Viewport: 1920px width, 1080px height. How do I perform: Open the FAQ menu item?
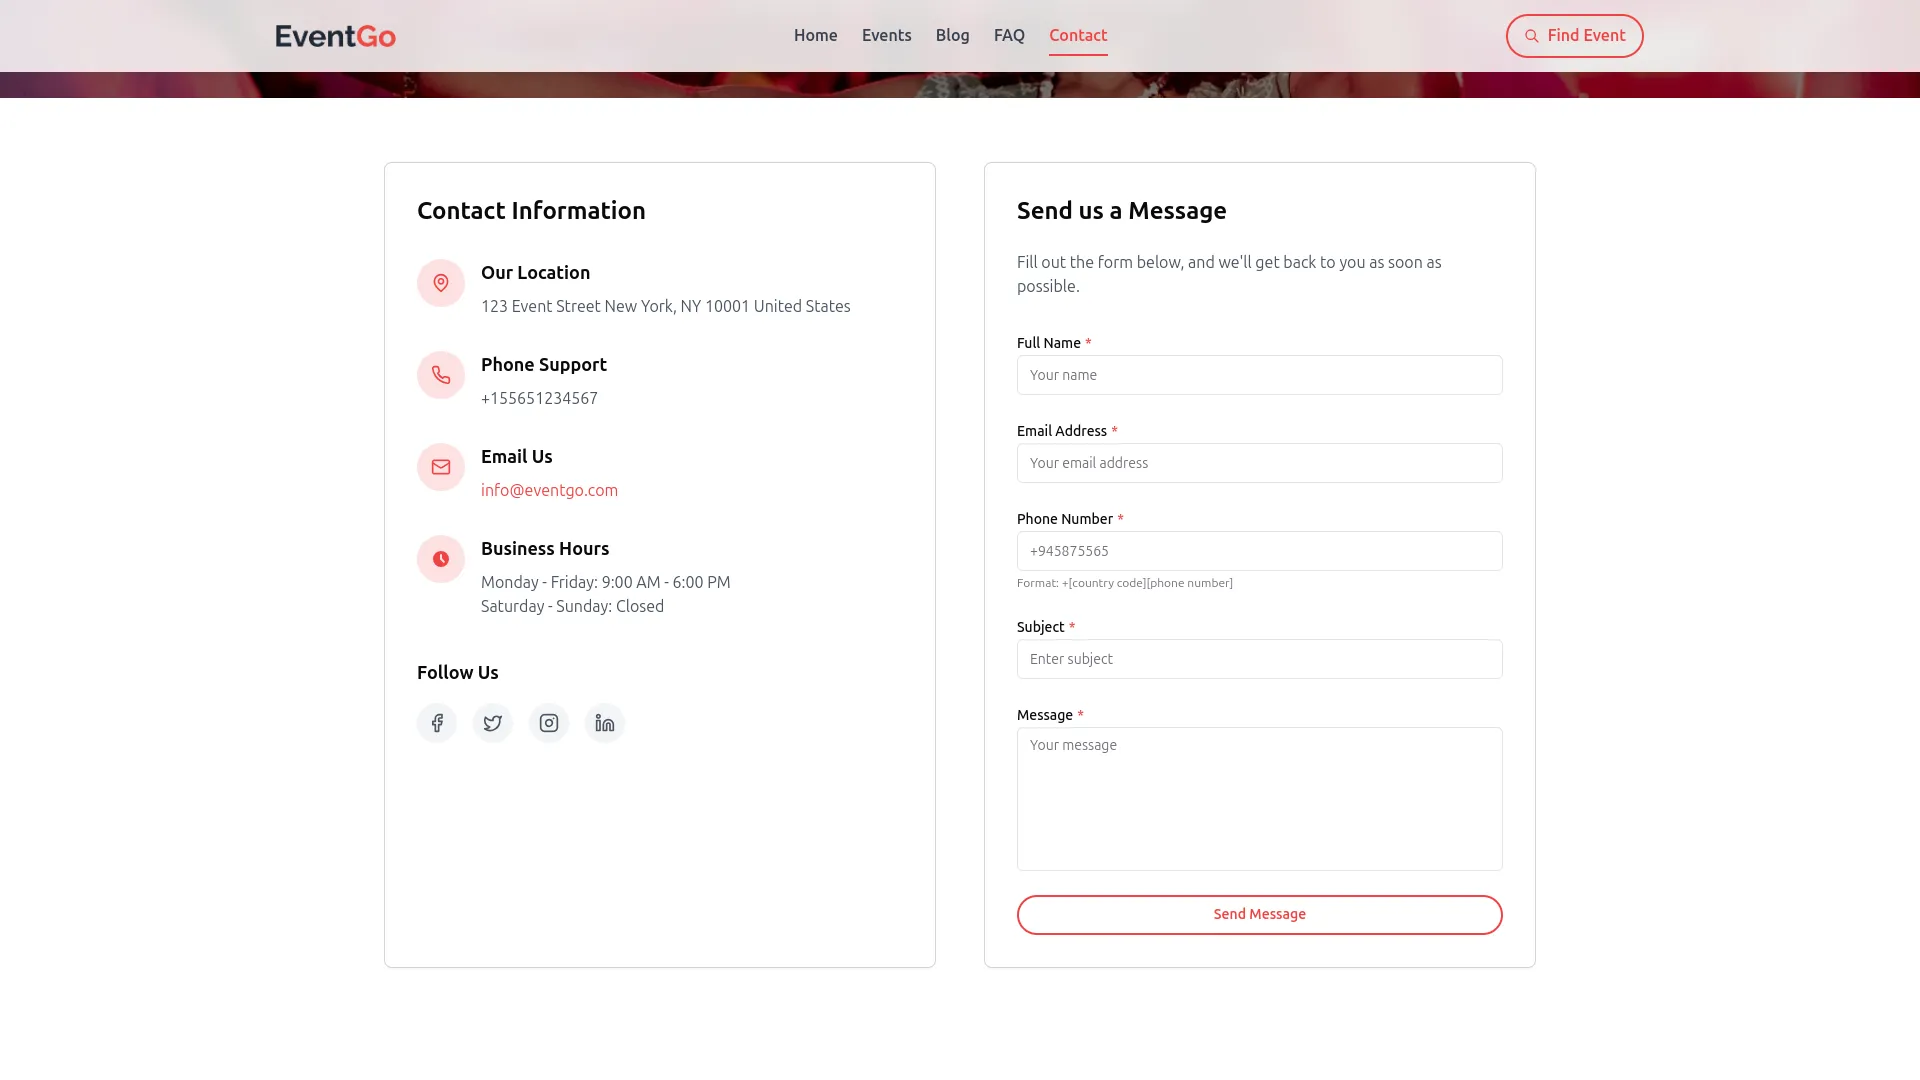click(x=1009, y=36)
